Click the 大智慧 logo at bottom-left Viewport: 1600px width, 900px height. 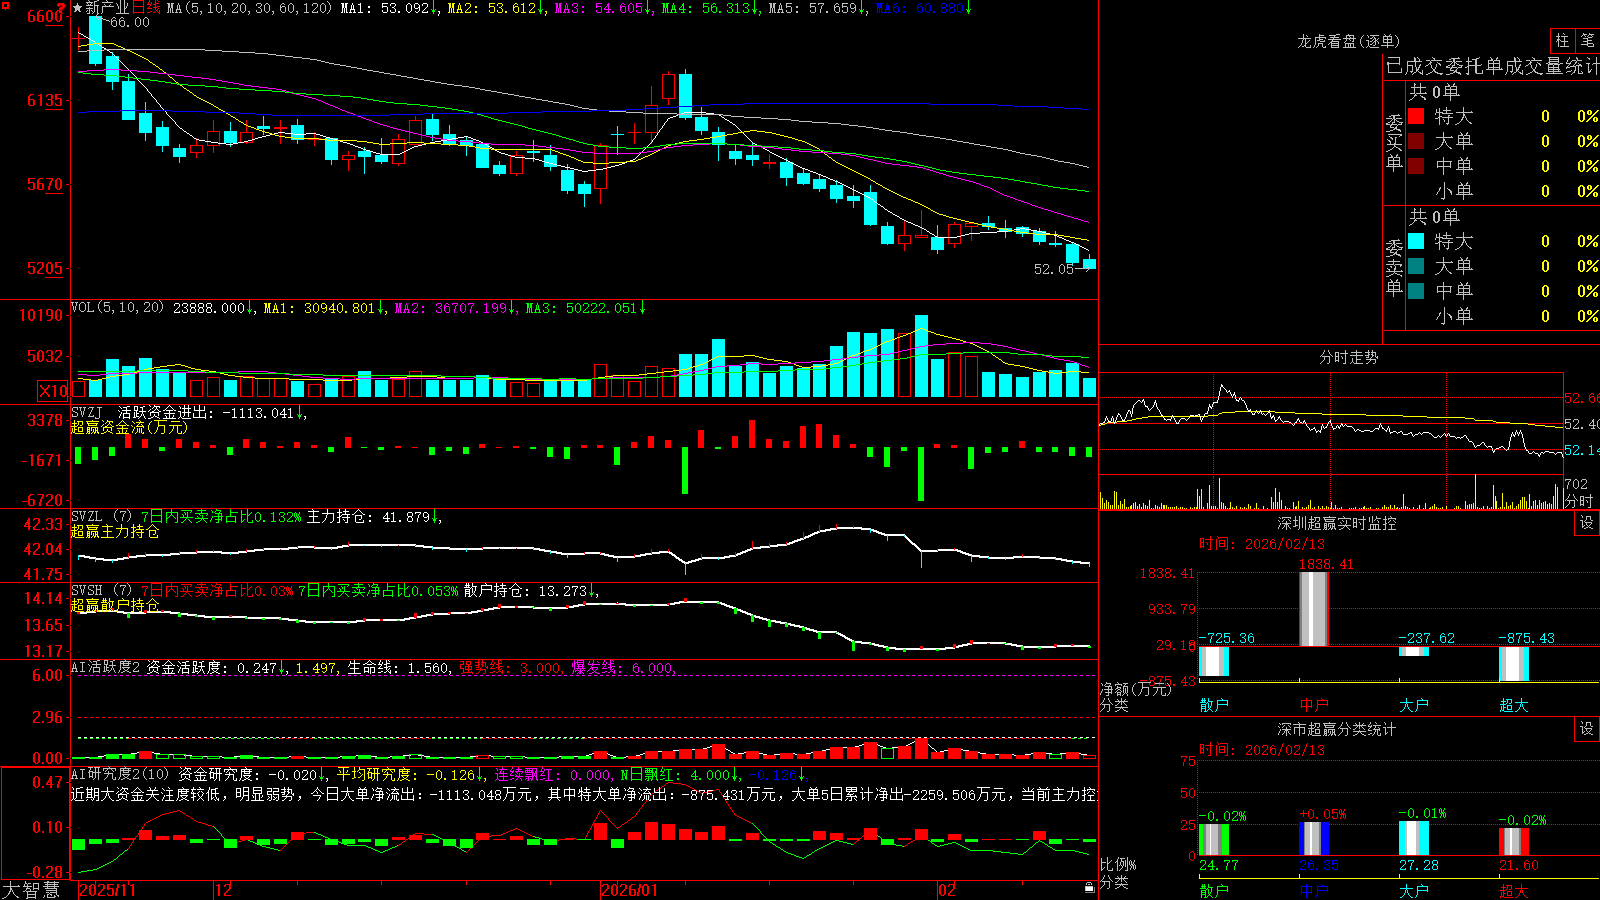click(31, 889)
